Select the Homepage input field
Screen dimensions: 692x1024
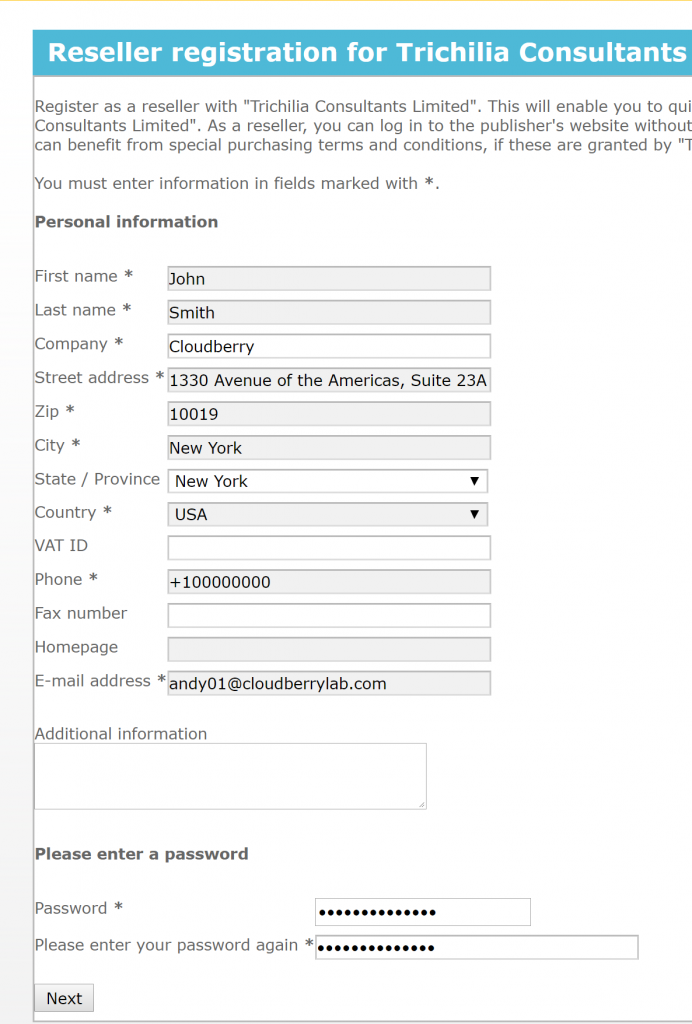tap(329, 649)
